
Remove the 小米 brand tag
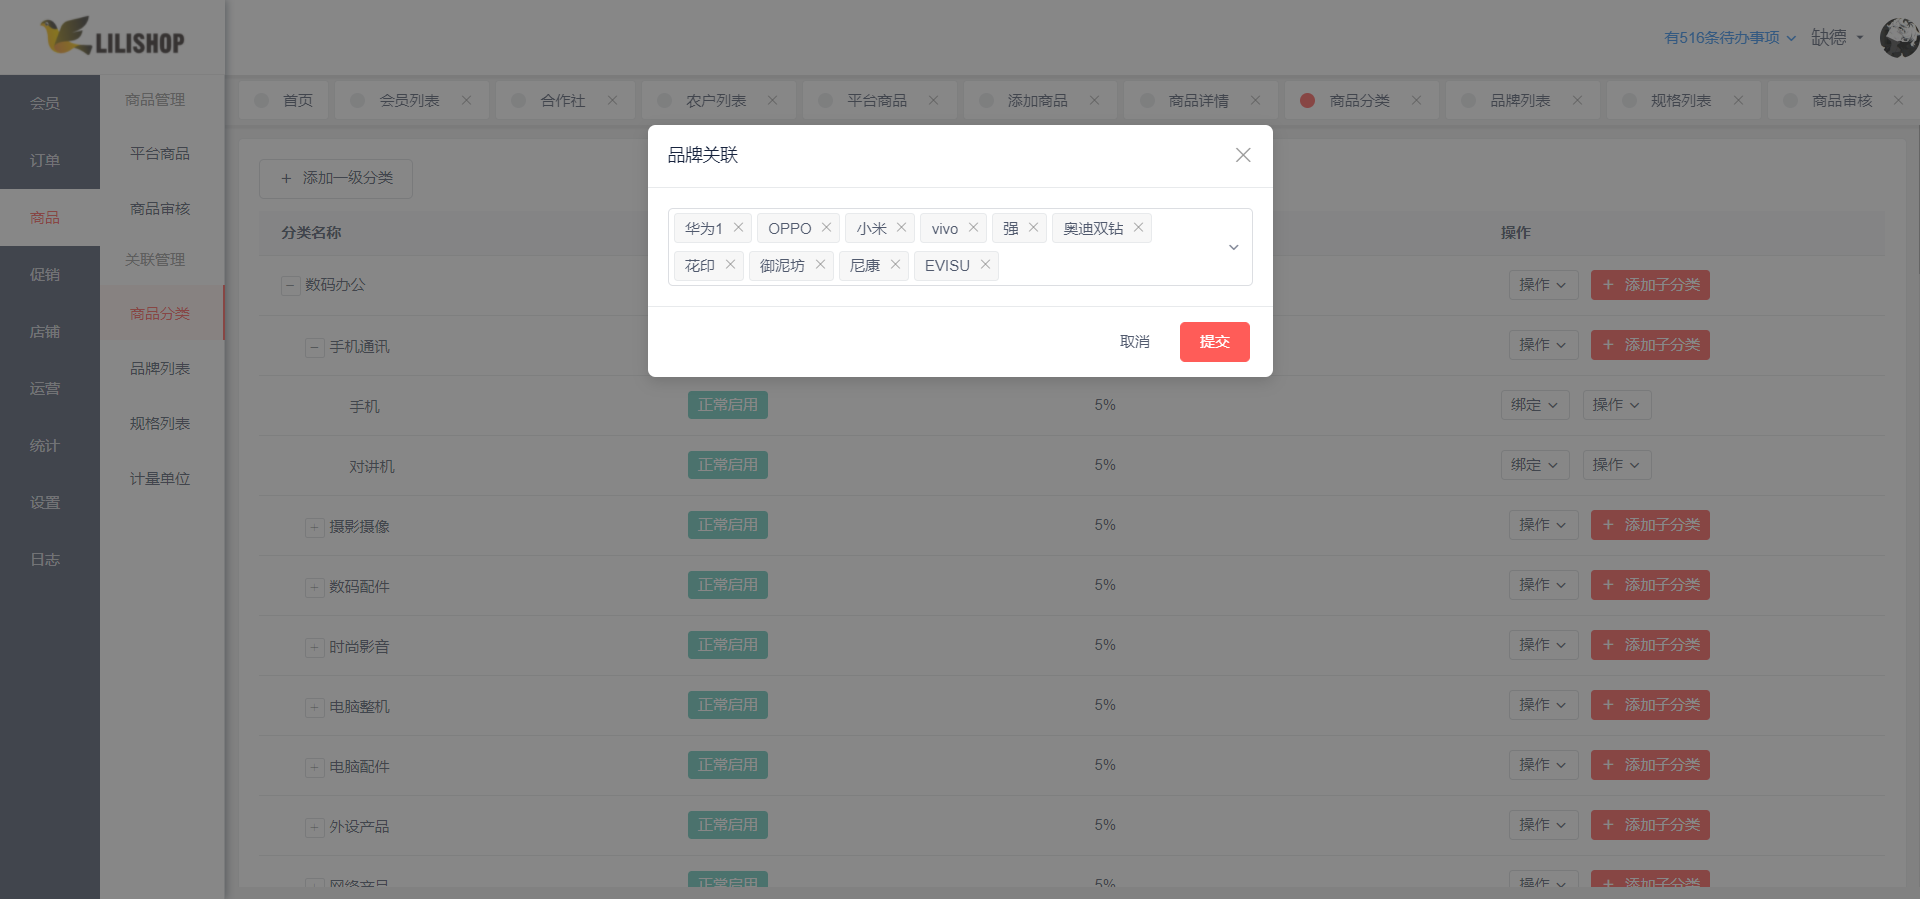tap(901, 228)
